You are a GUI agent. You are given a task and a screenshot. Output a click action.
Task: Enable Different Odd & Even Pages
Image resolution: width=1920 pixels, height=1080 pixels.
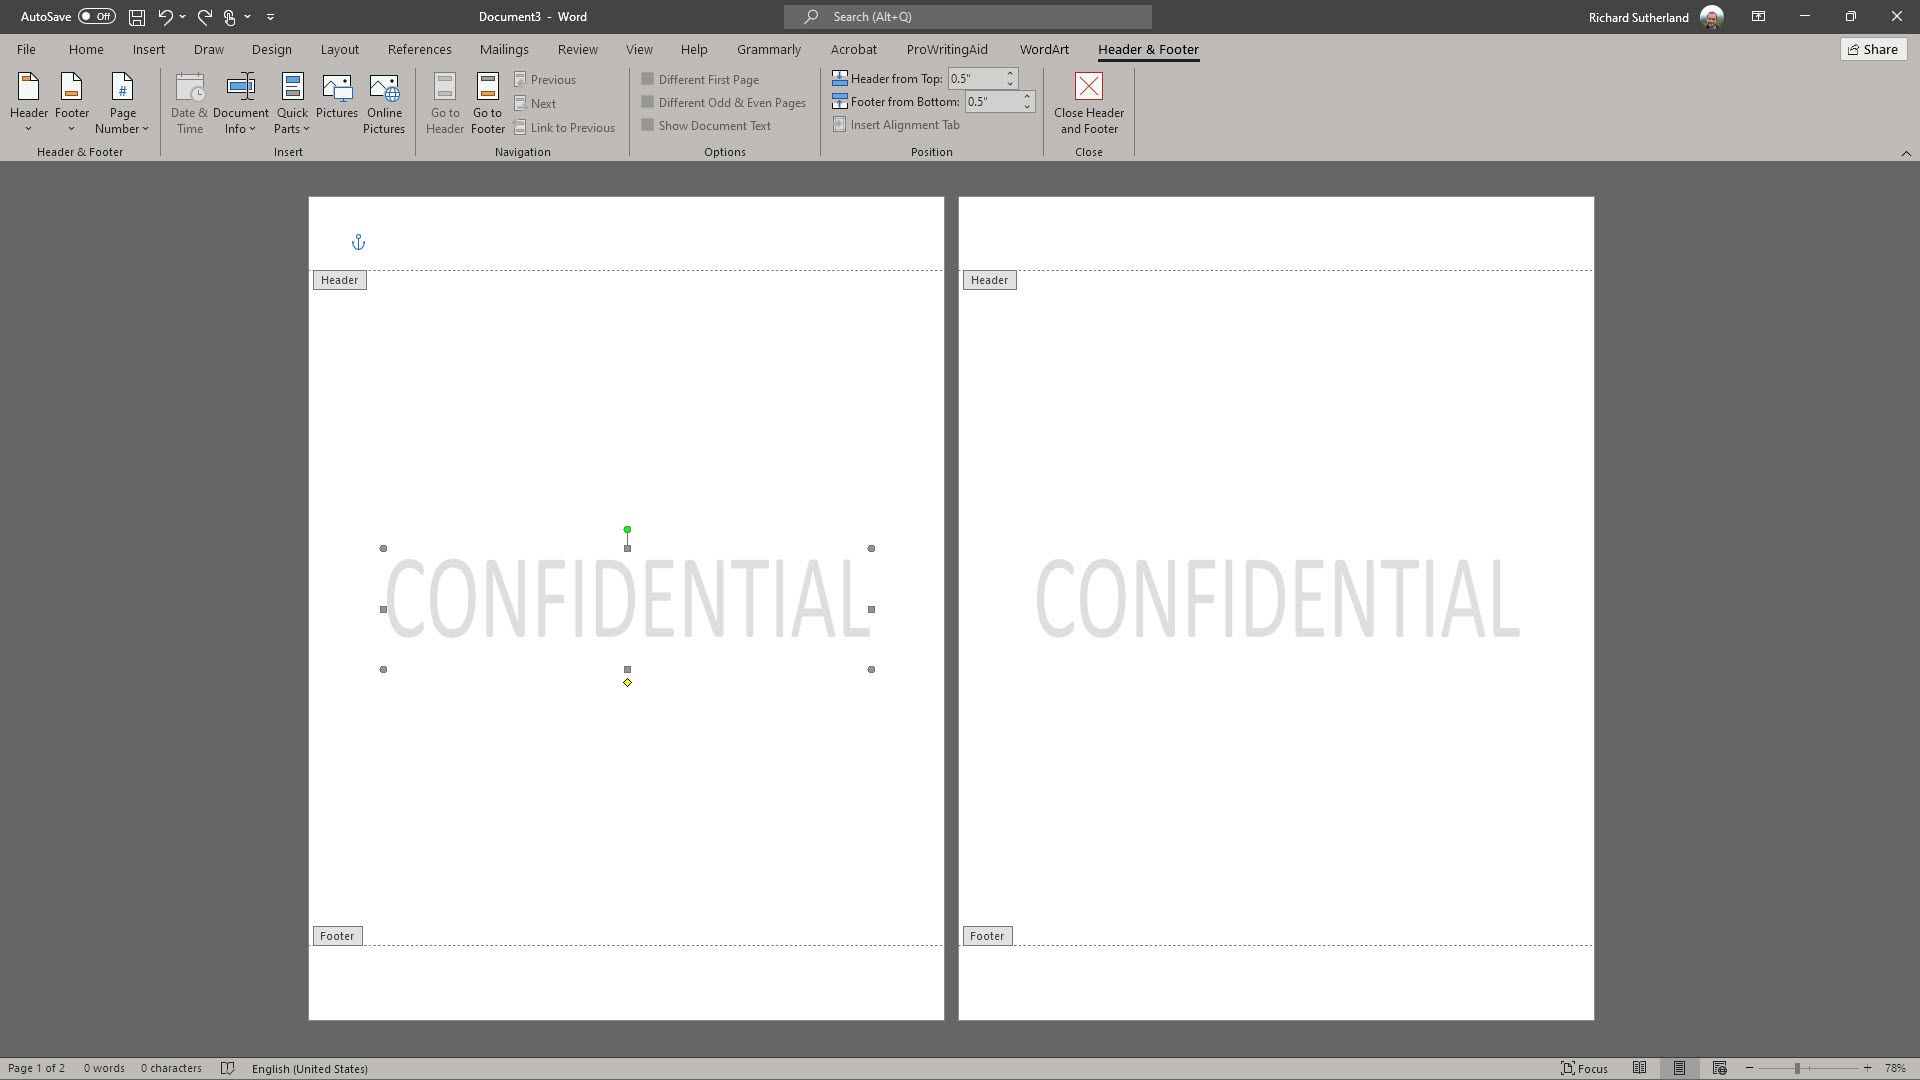point(648,102)
